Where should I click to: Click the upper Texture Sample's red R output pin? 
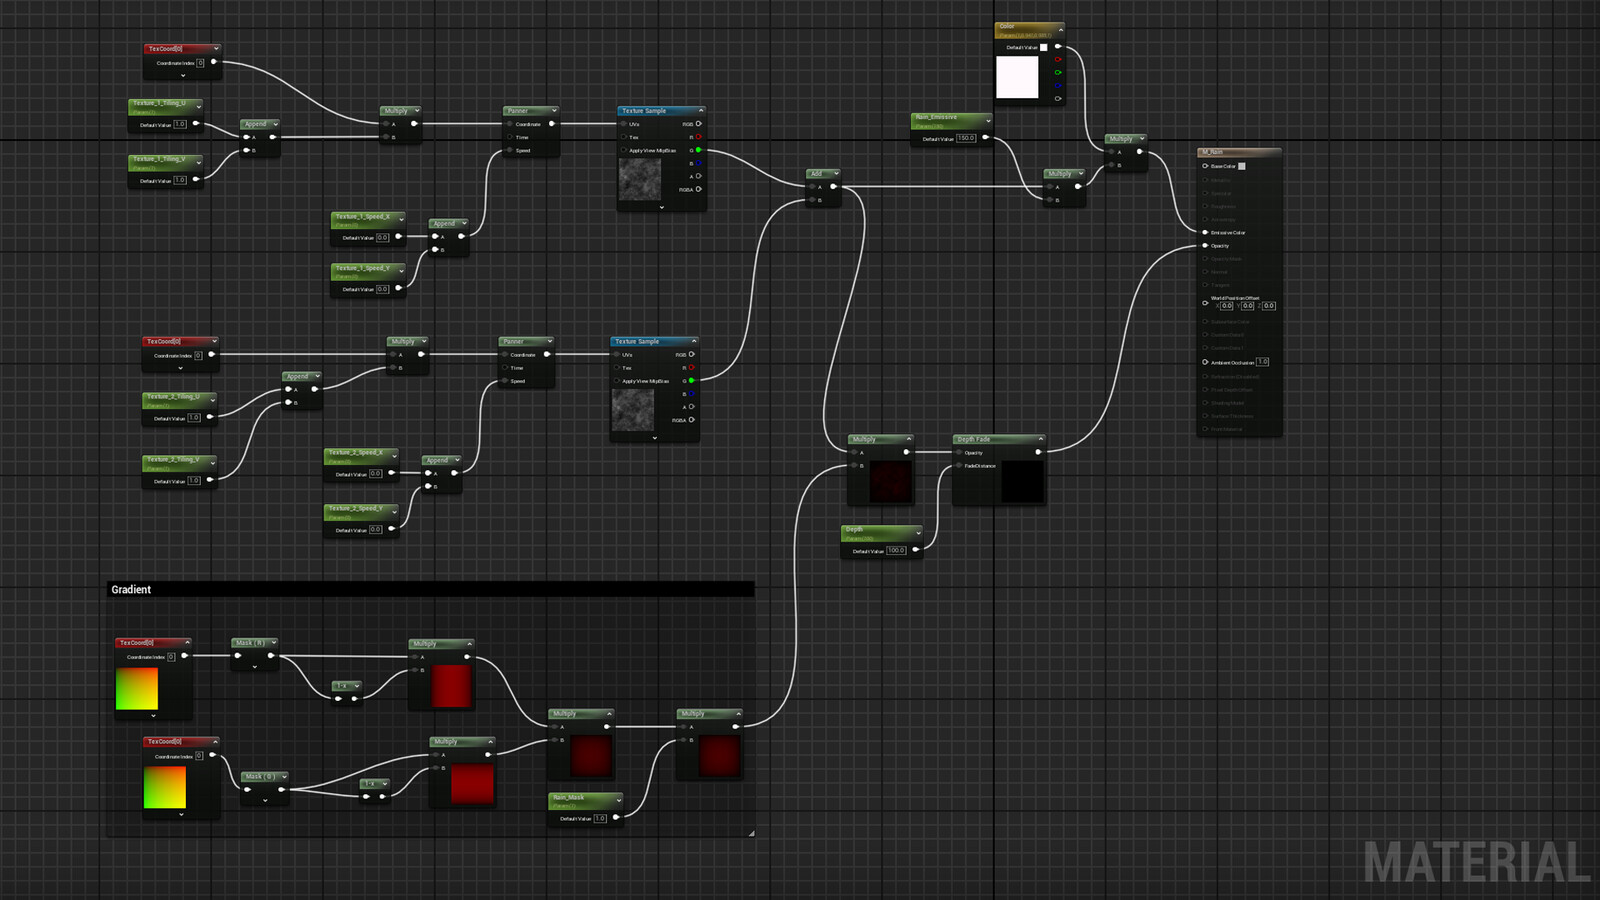pos(698,137)
